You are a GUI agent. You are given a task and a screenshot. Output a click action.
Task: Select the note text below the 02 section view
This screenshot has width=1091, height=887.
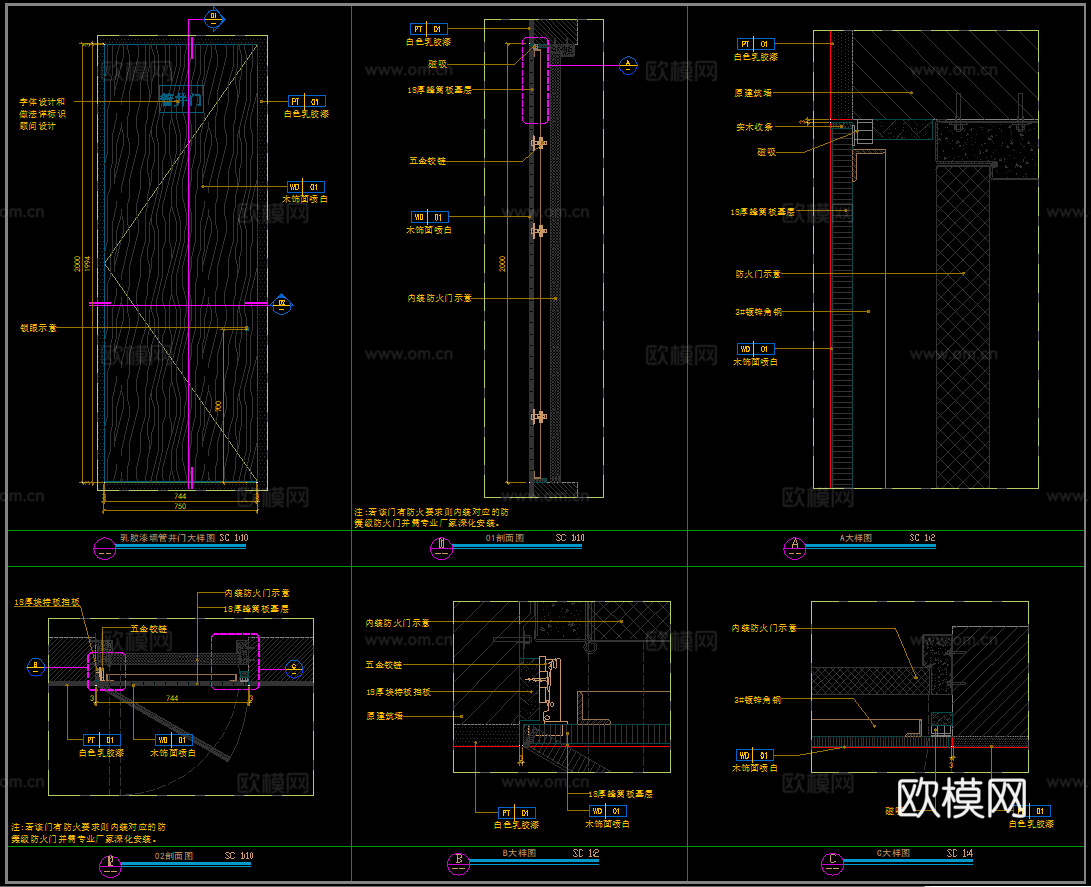coord(88,833)
